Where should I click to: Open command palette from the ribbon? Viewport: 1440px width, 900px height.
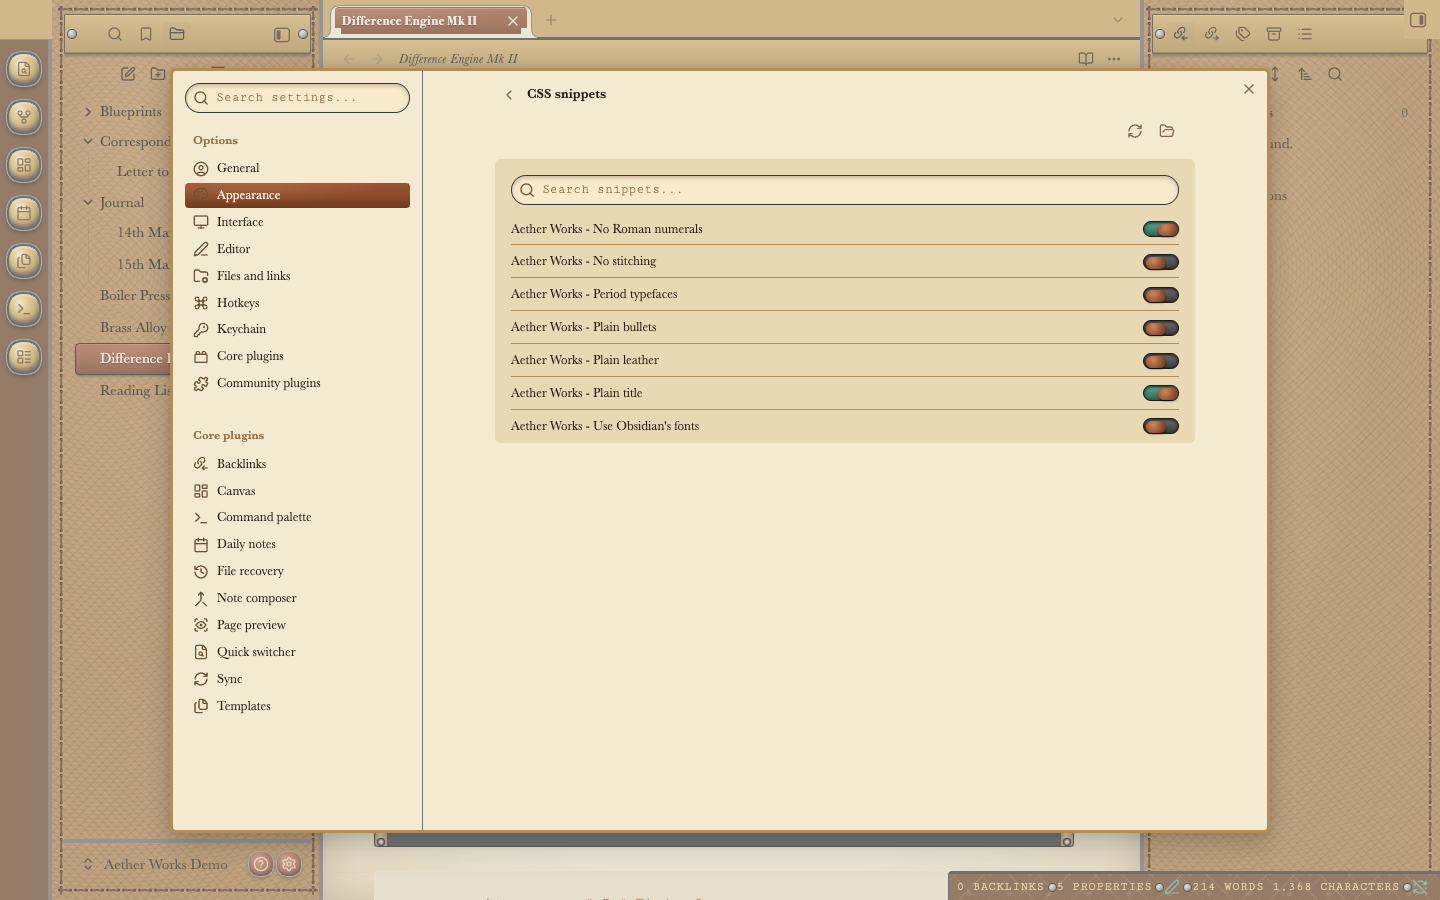(x=24, y=309)
